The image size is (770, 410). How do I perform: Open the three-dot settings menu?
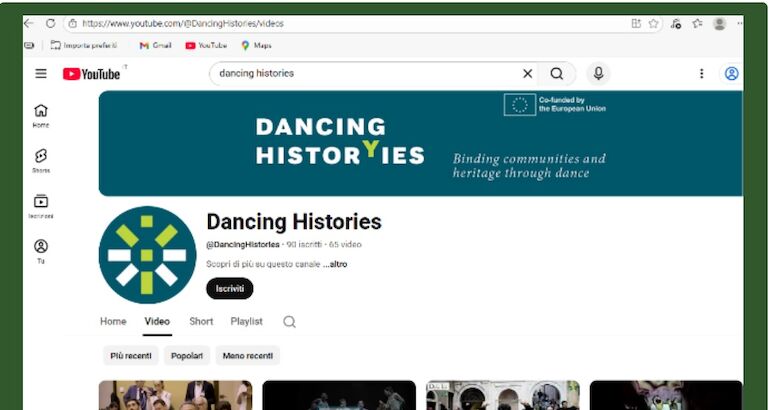point(701,73)
